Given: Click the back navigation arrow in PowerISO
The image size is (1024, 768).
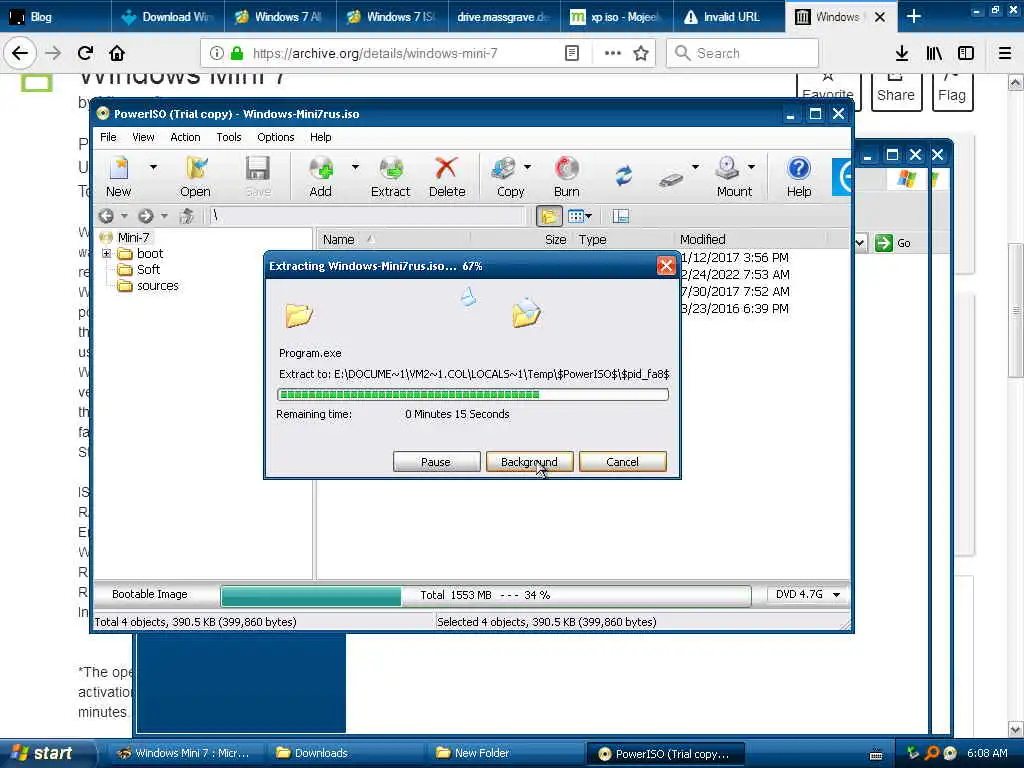Looking at the screenshot, I should point(106,216).
